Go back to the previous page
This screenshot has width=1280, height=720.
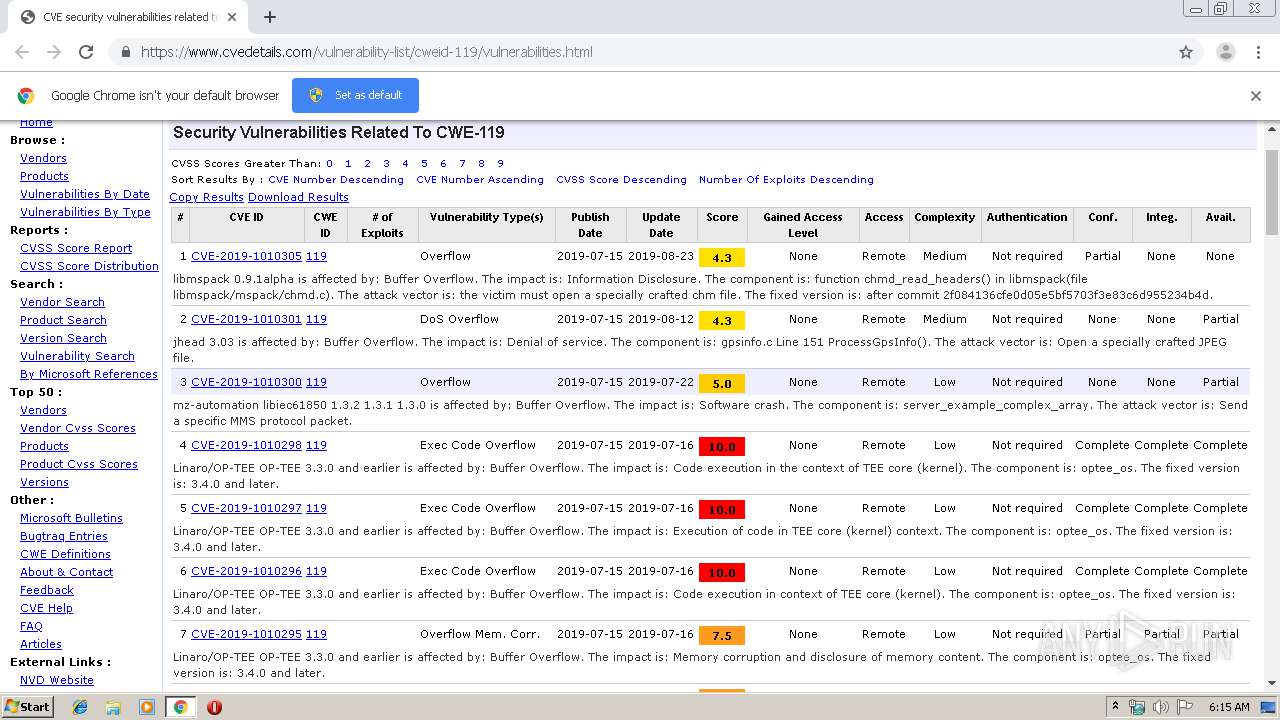click(x=22, y=52)
